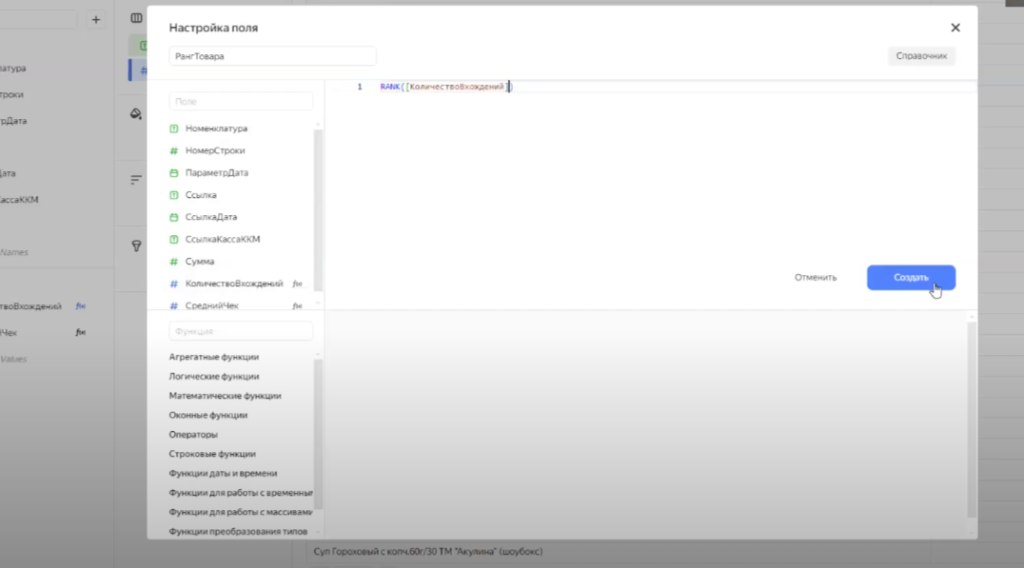The image size is (1024, 568).
Task: Expand Оконные функции category
Action: [208, 415]
